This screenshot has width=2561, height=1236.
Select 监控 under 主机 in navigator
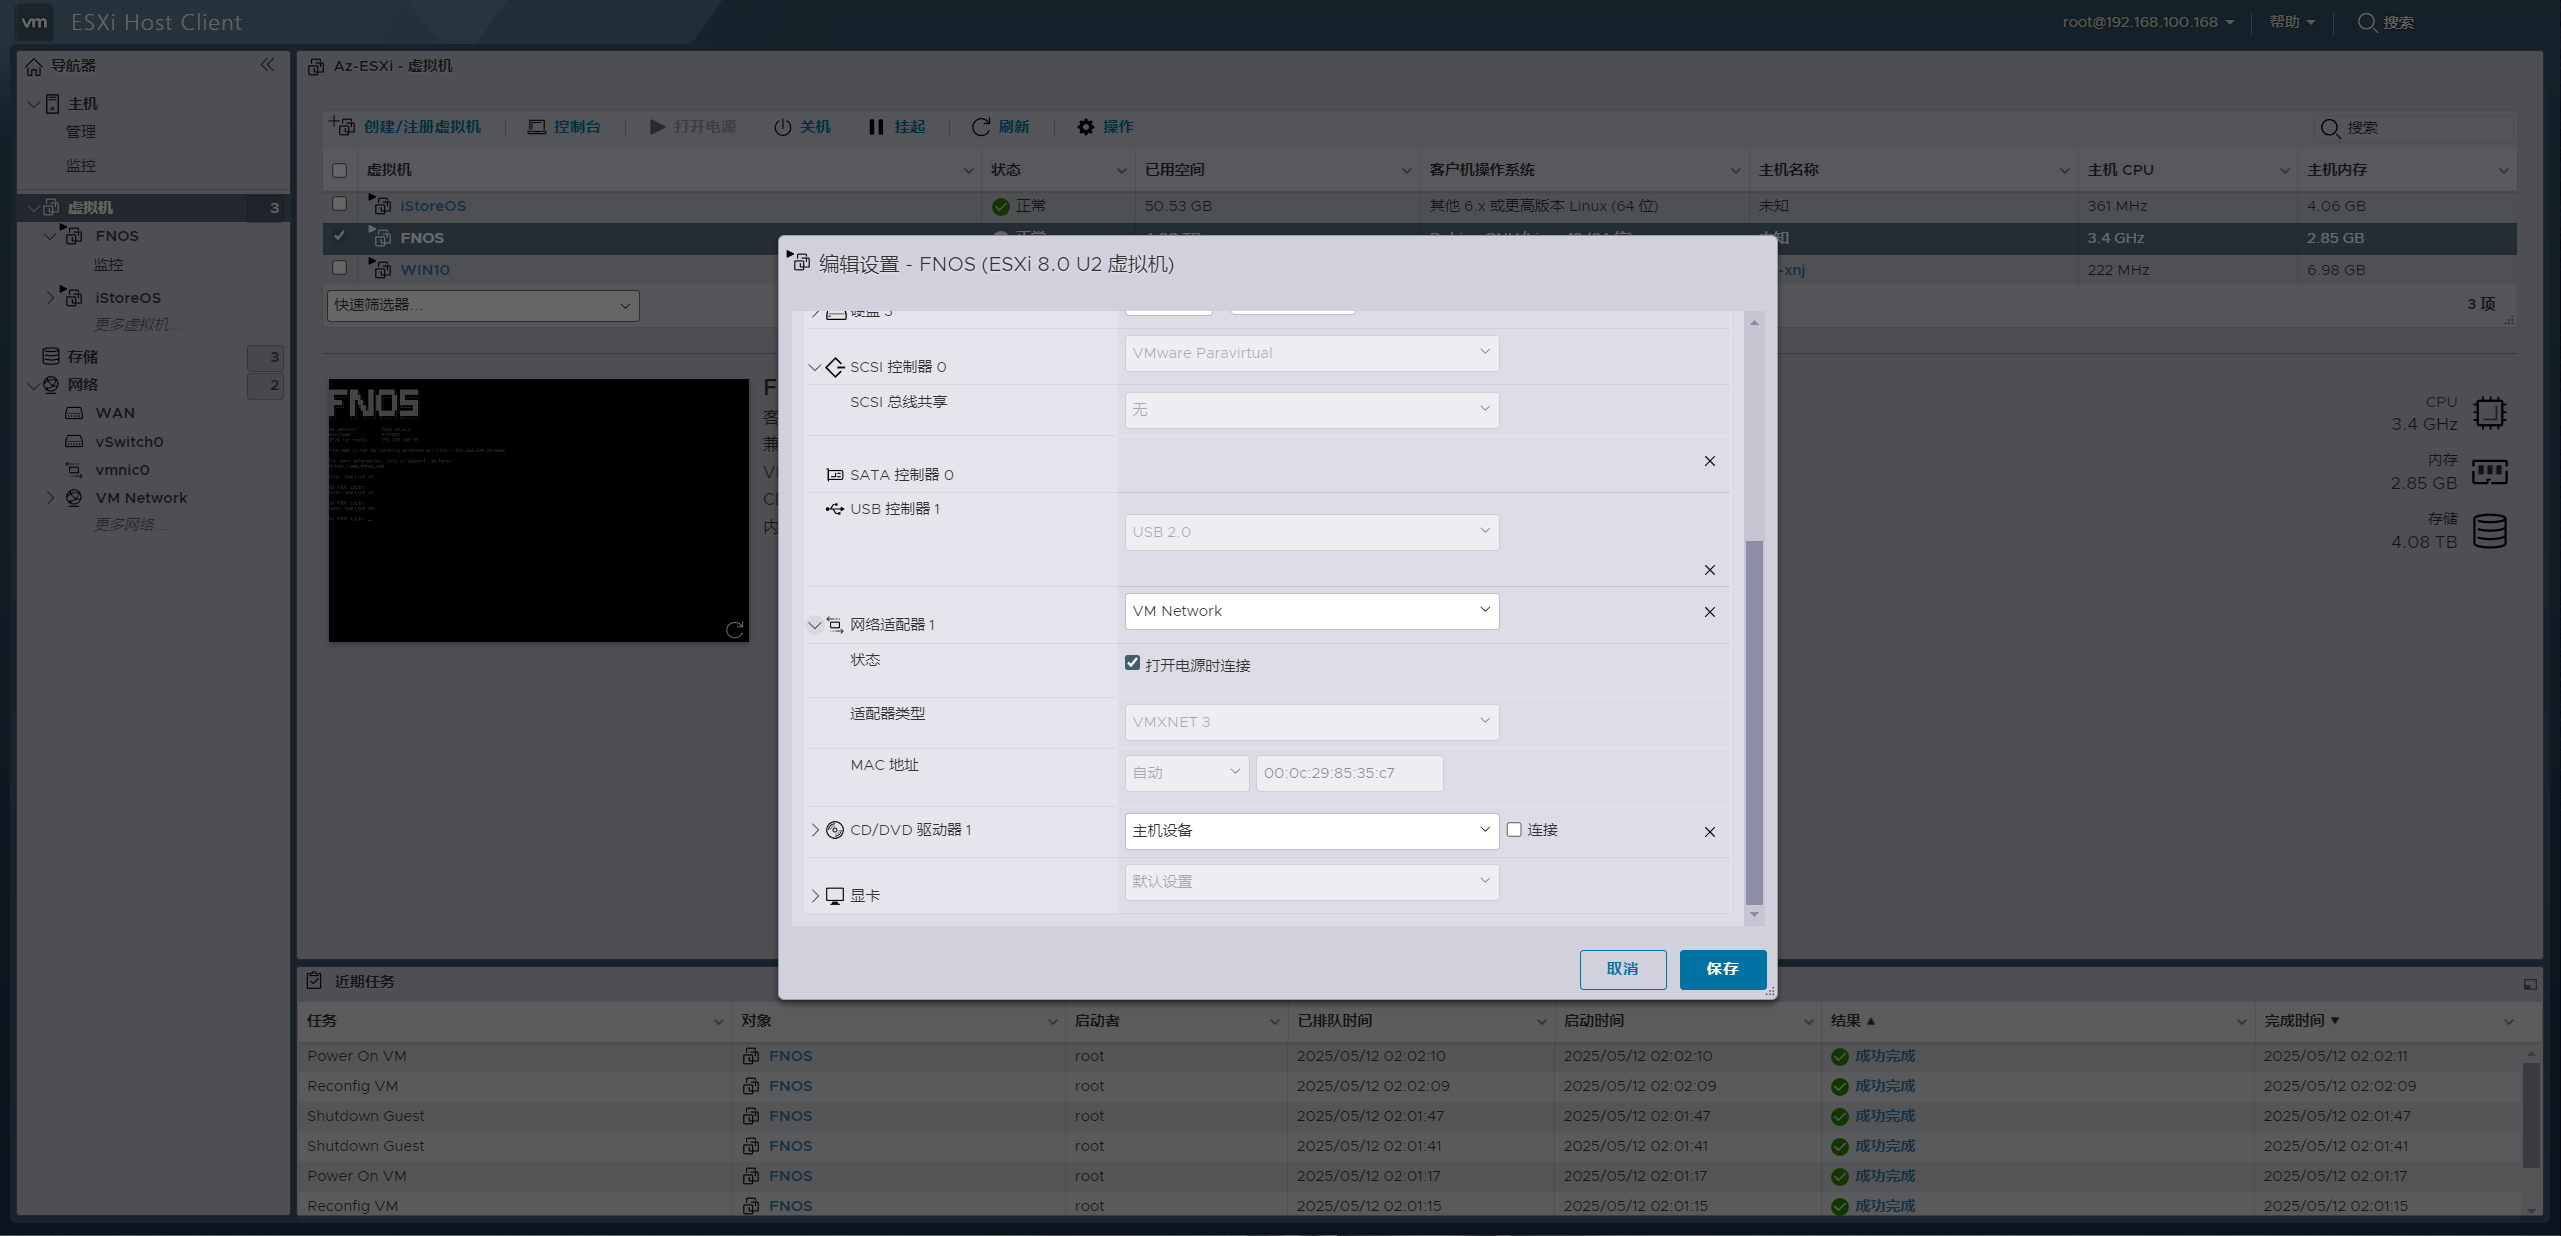(81, 166)
